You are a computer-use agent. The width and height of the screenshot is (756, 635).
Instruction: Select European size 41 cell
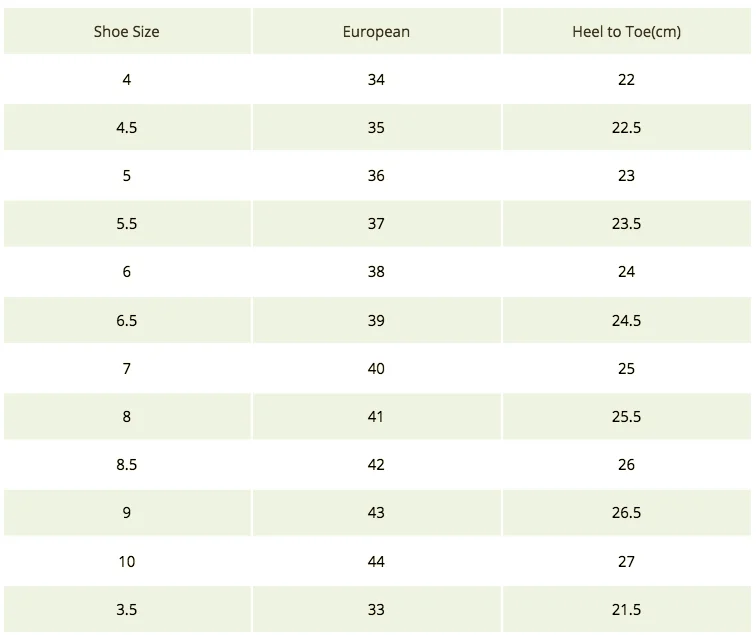point(377,417)
